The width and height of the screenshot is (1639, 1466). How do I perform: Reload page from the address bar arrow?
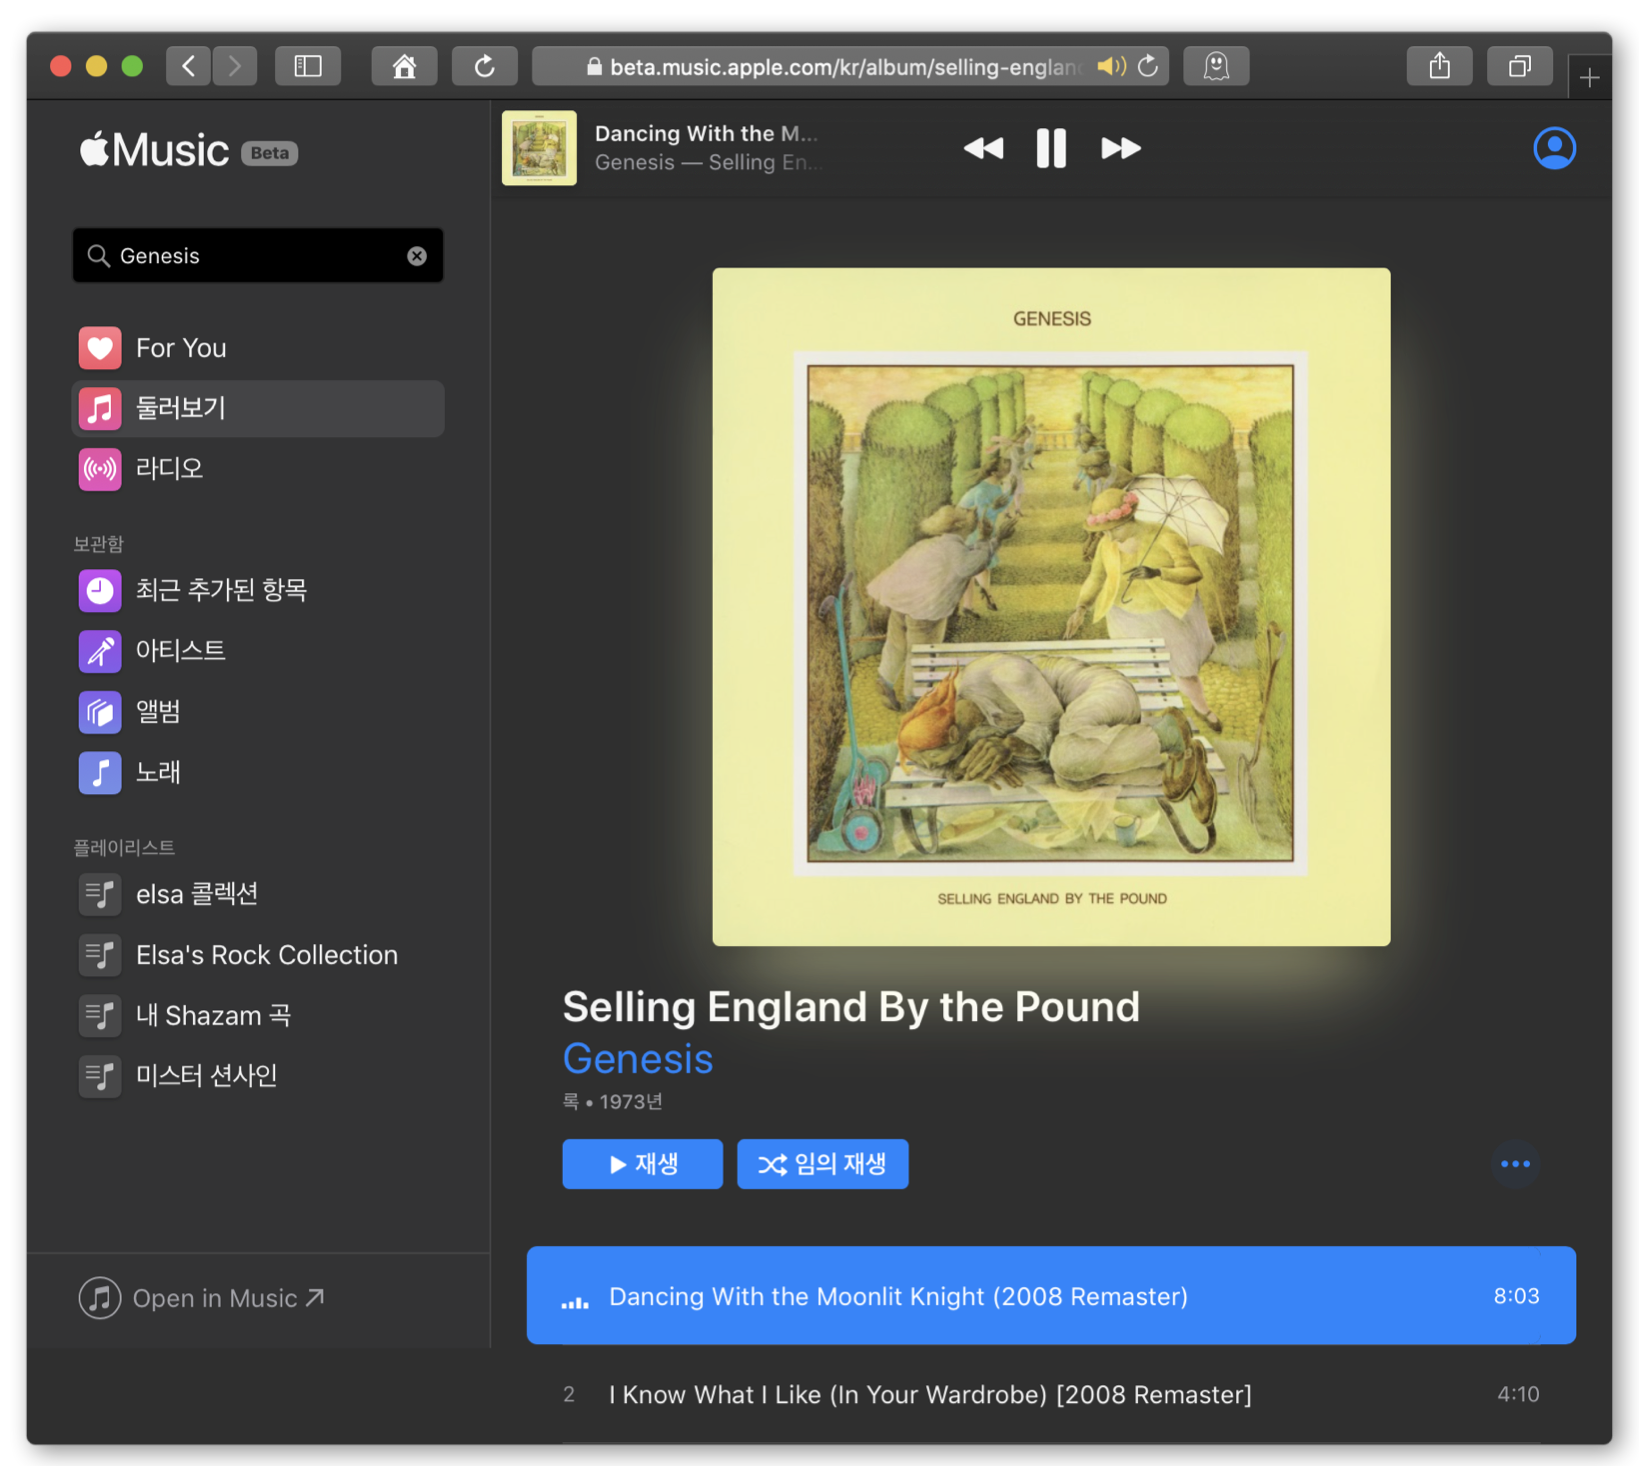[1148, 66]
